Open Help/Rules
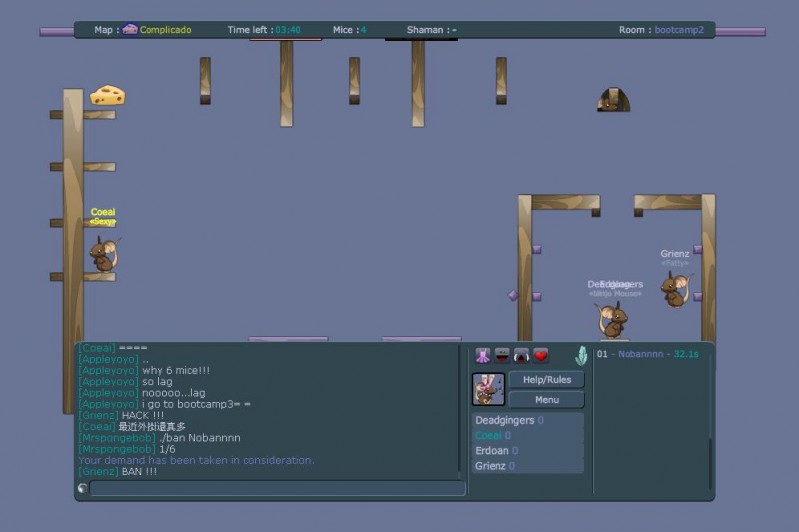Viewport: 799px width, 532px height. [546, 380]
